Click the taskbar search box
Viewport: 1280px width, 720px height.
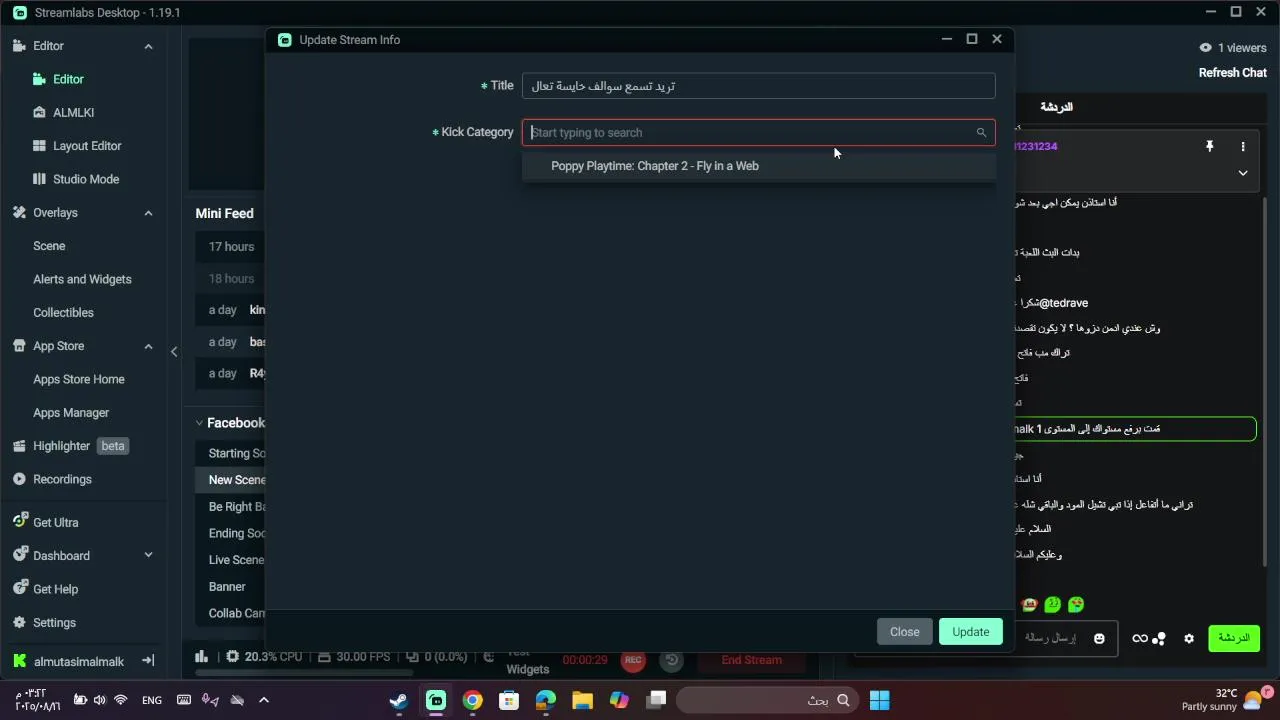[x=770, y=701]
